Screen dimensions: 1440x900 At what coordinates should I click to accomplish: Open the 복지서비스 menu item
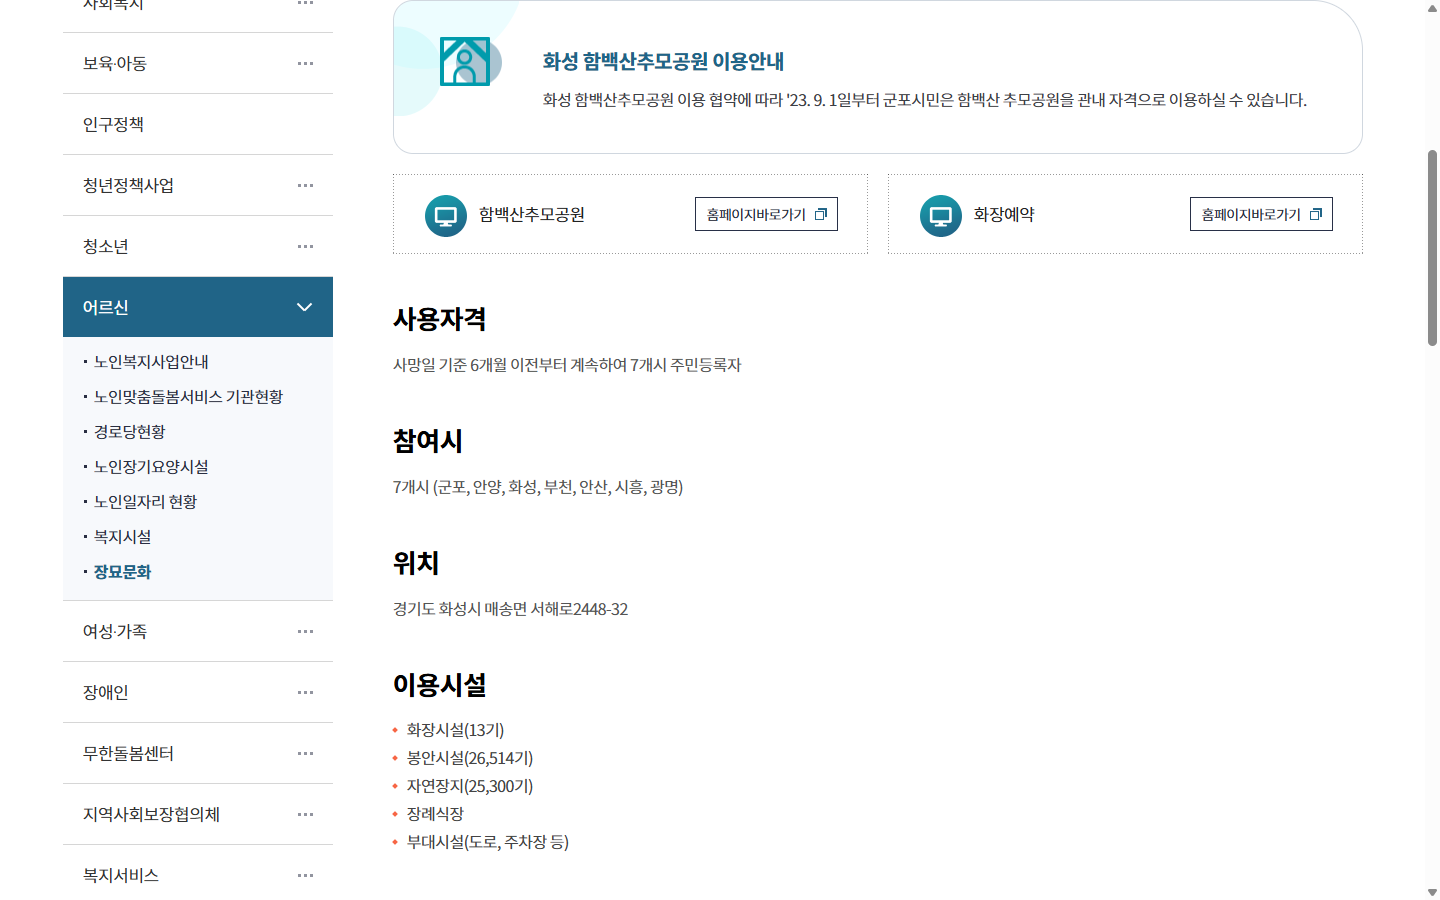(x=198, y=875)
